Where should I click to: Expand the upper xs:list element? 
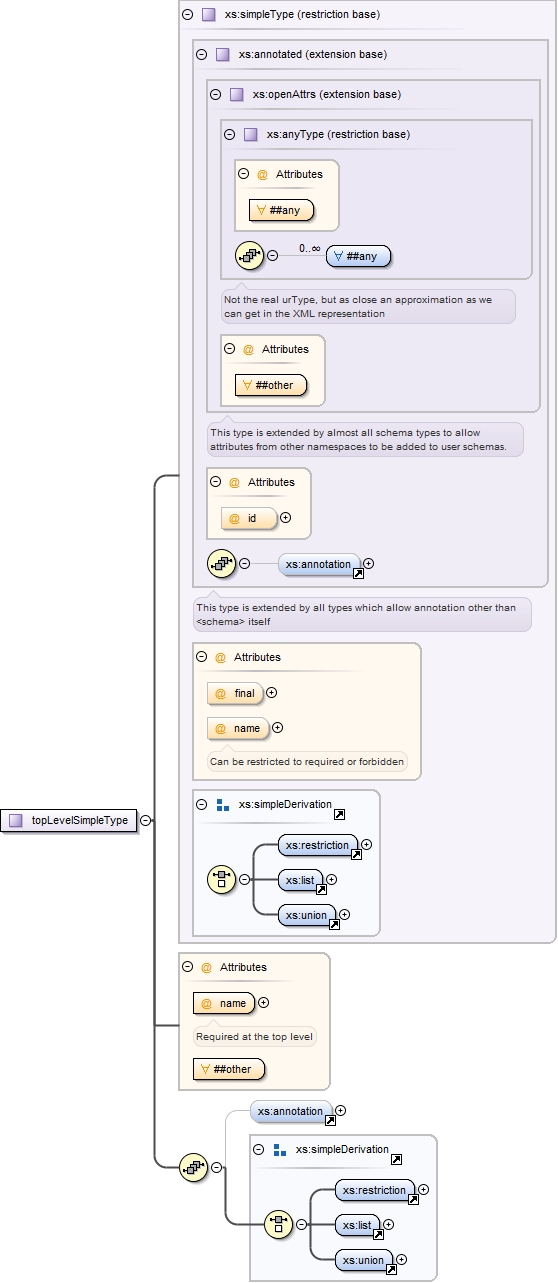(332, 880)
